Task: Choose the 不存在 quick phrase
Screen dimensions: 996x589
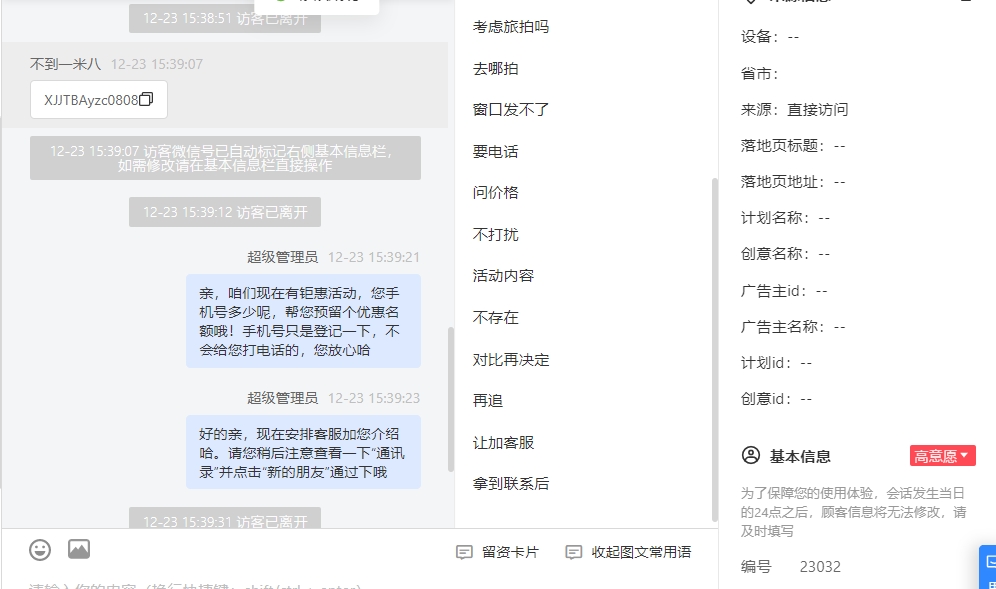Action: coord(495,318)
